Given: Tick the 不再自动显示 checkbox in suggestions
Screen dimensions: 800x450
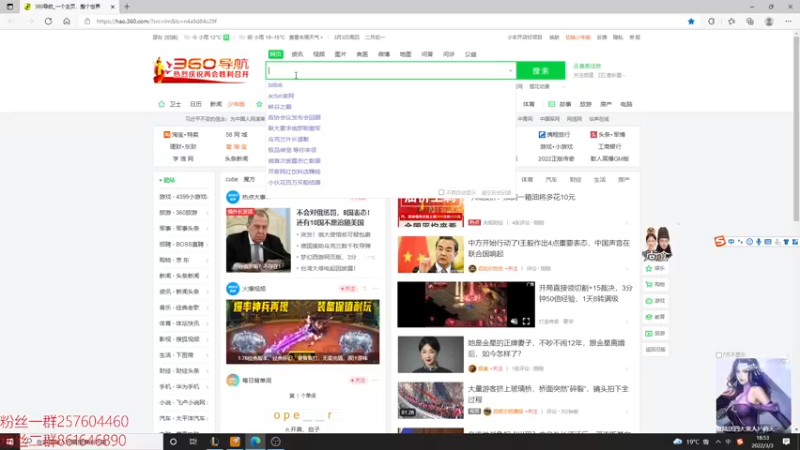Looking at the screenshot, I should point(441,192).
